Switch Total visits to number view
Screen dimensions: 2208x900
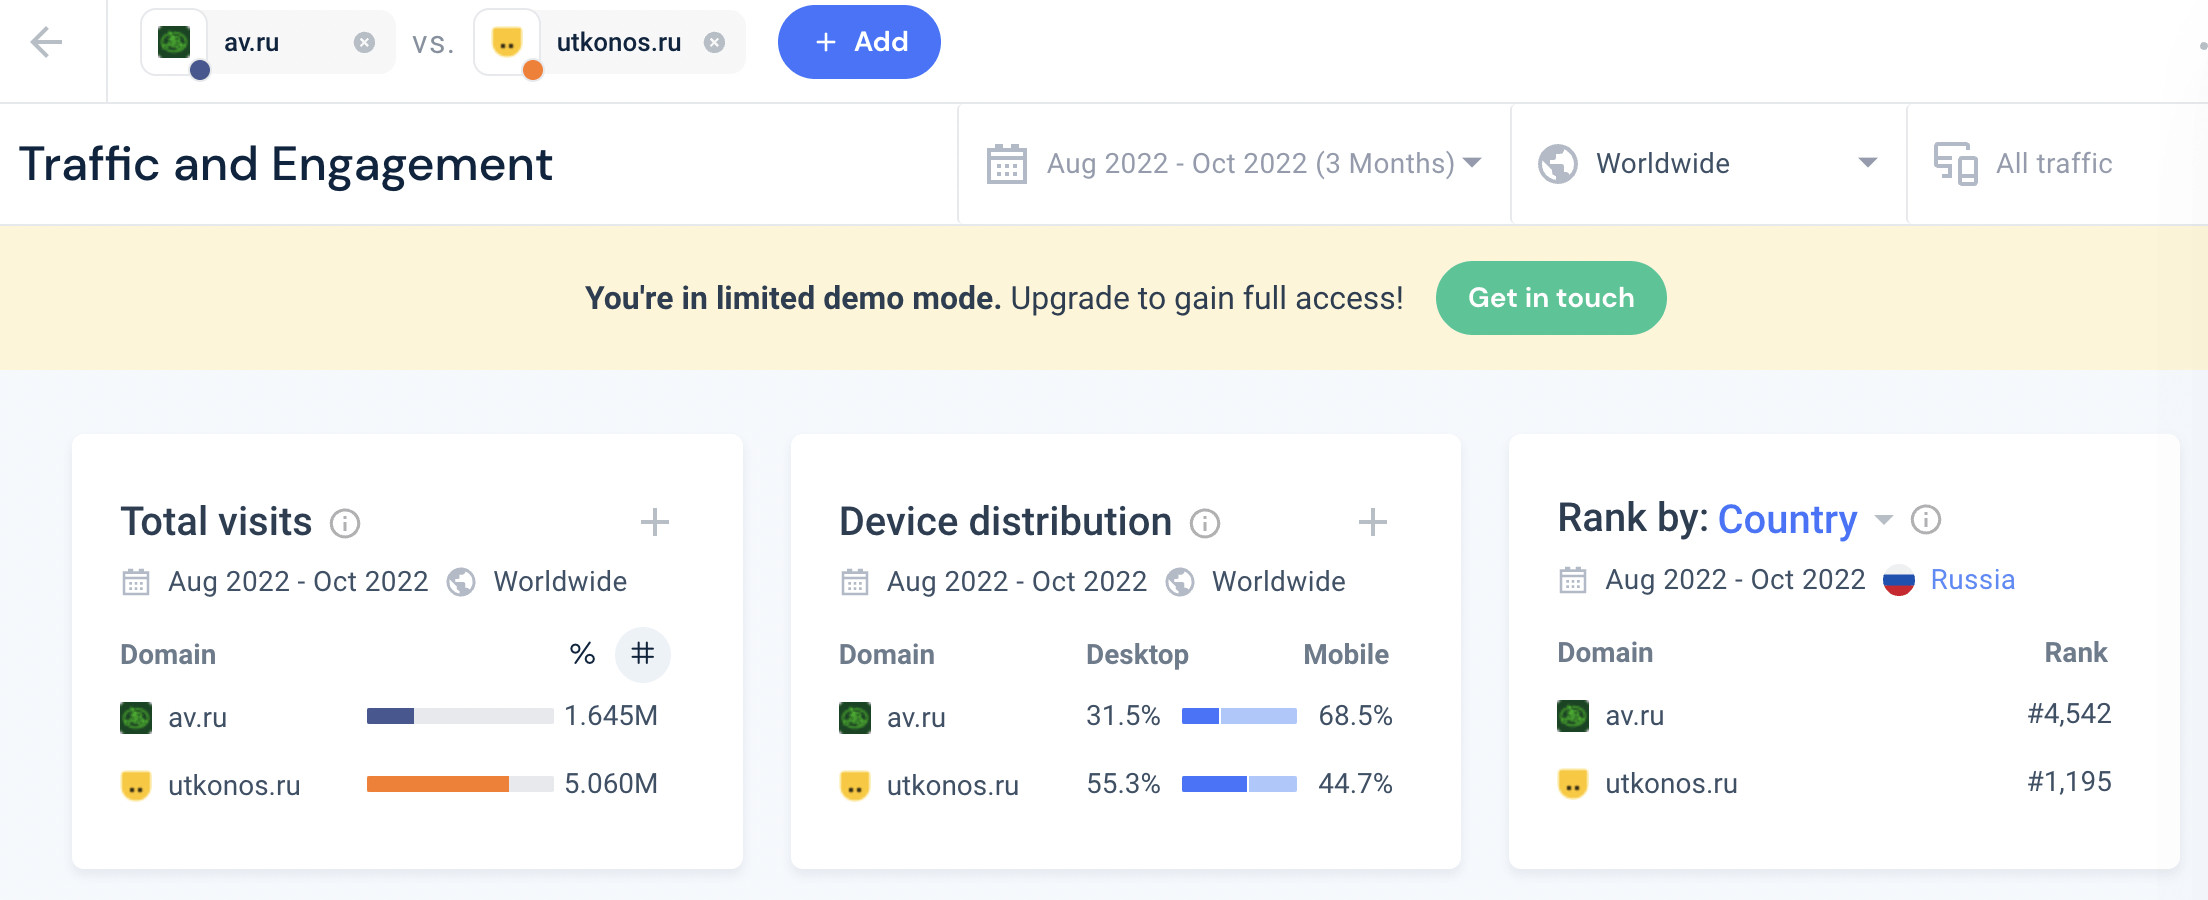point(642,654)
